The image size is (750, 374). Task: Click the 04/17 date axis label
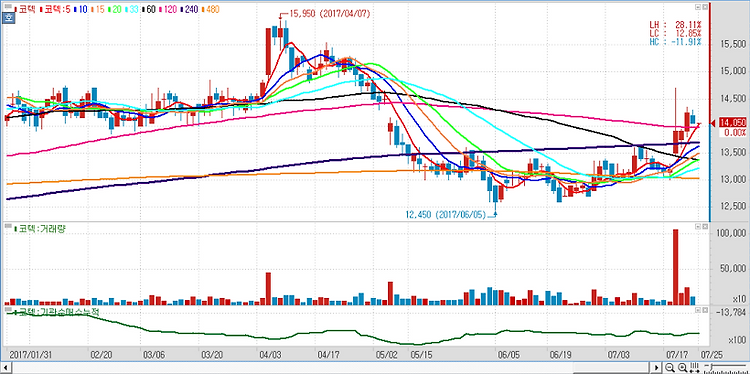click(328, 354)
